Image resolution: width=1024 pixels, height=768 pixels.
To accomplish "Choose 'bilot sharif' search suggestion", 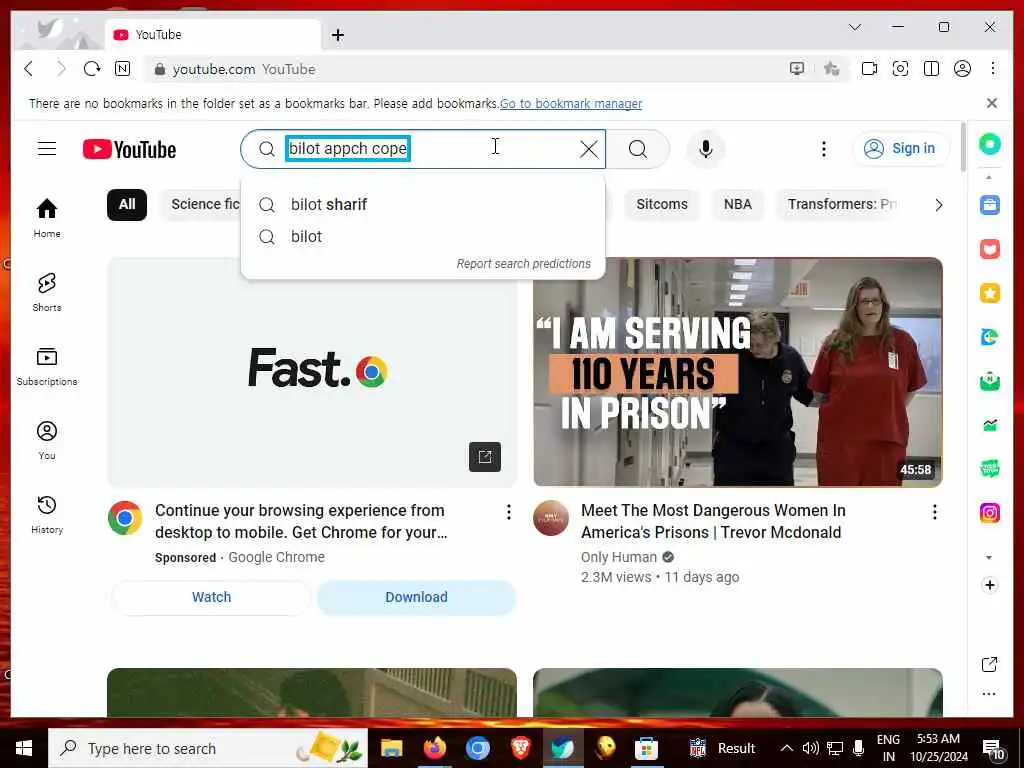I will (x=423, y=204).
